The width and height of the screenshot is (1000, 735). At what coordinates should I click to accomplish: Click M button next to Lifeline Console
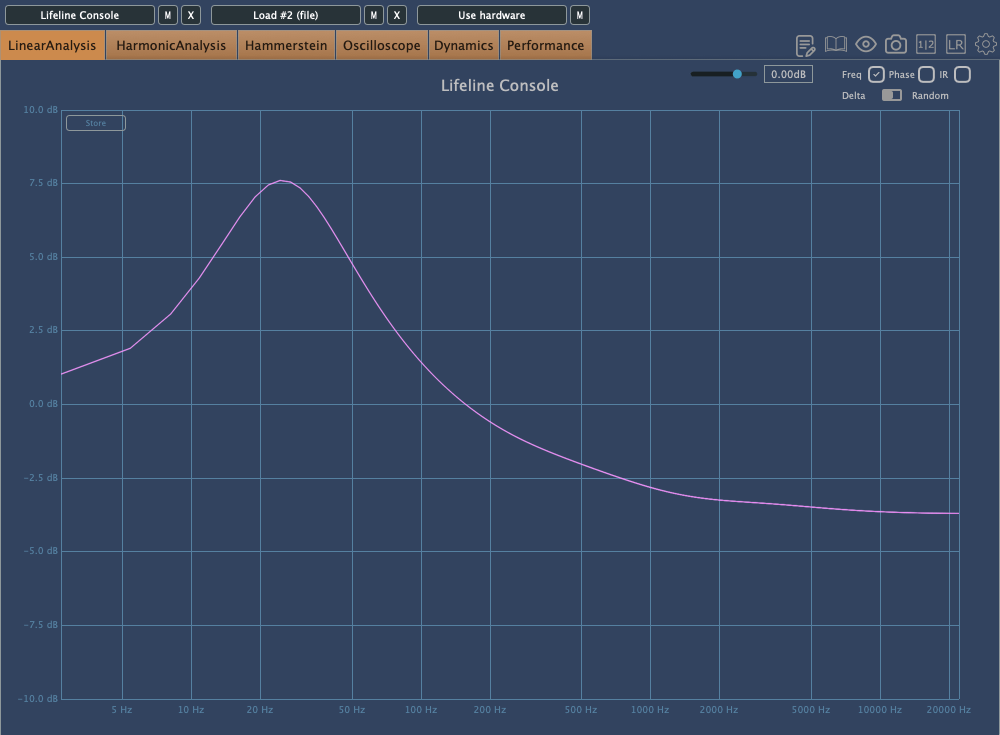click(x=167, y=15)
